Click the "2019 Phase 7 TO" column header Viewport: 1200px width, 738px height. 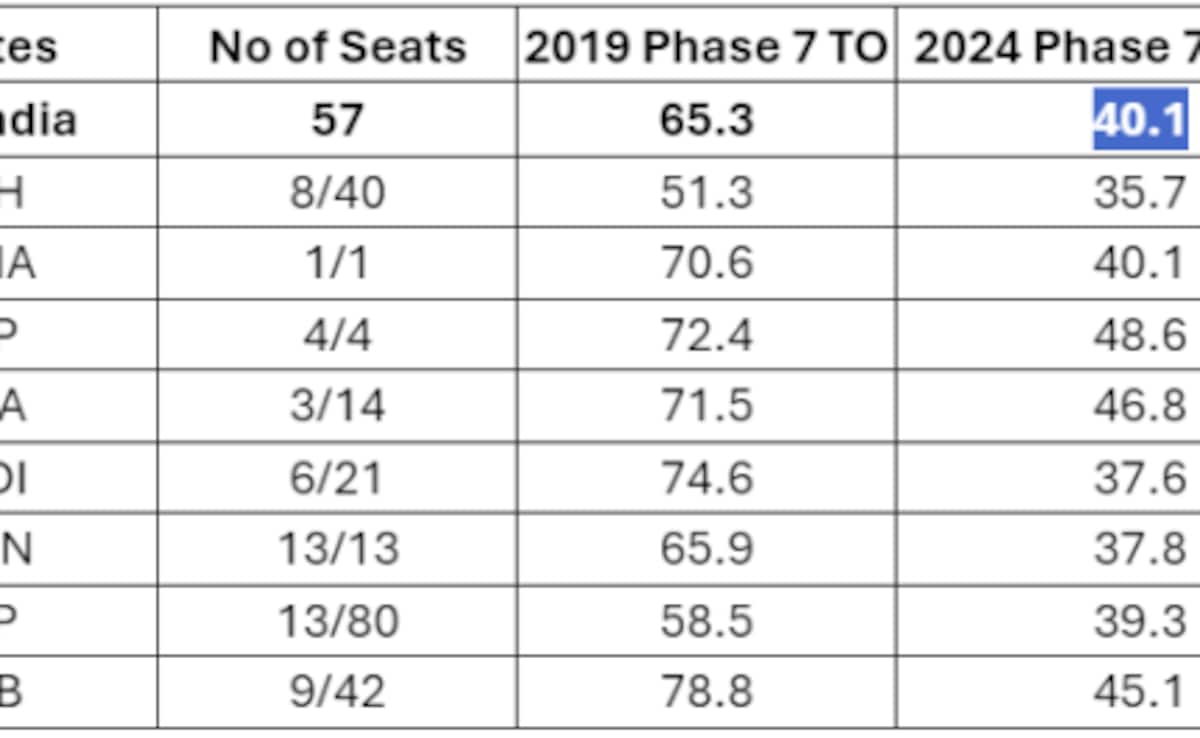tap(707, 47)
